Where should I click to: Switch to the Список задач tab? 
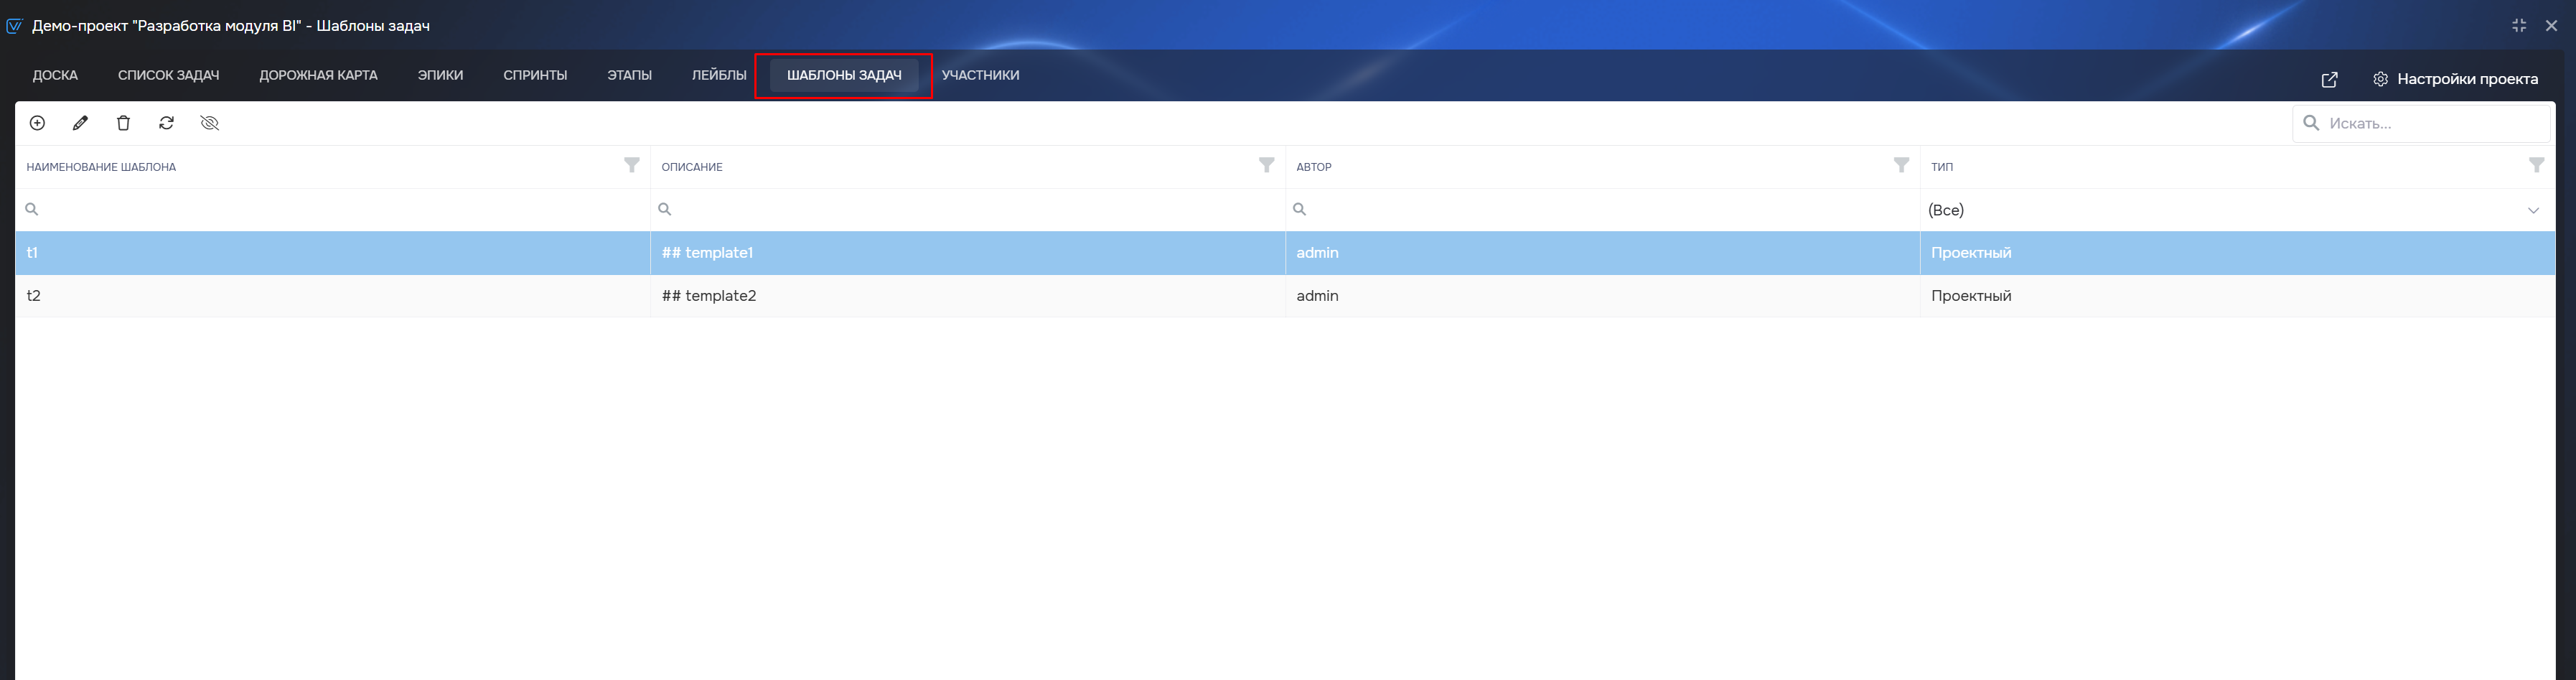pos(168,75)
